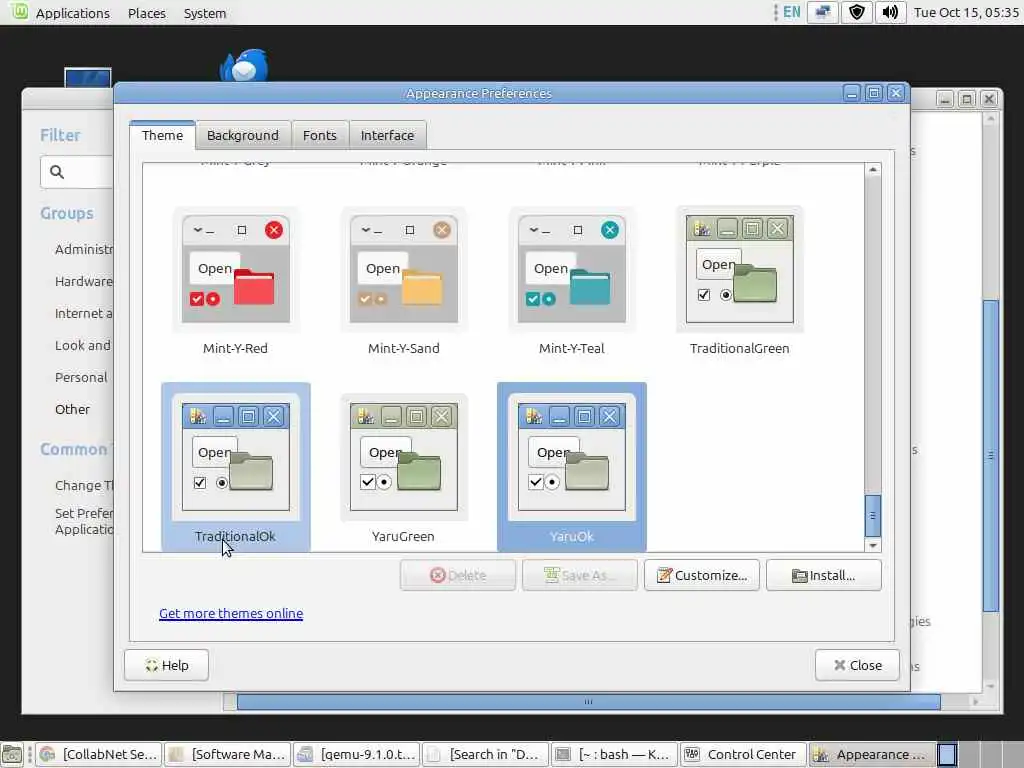Click the Mint-Y-Teal preview folder icon

590,287
